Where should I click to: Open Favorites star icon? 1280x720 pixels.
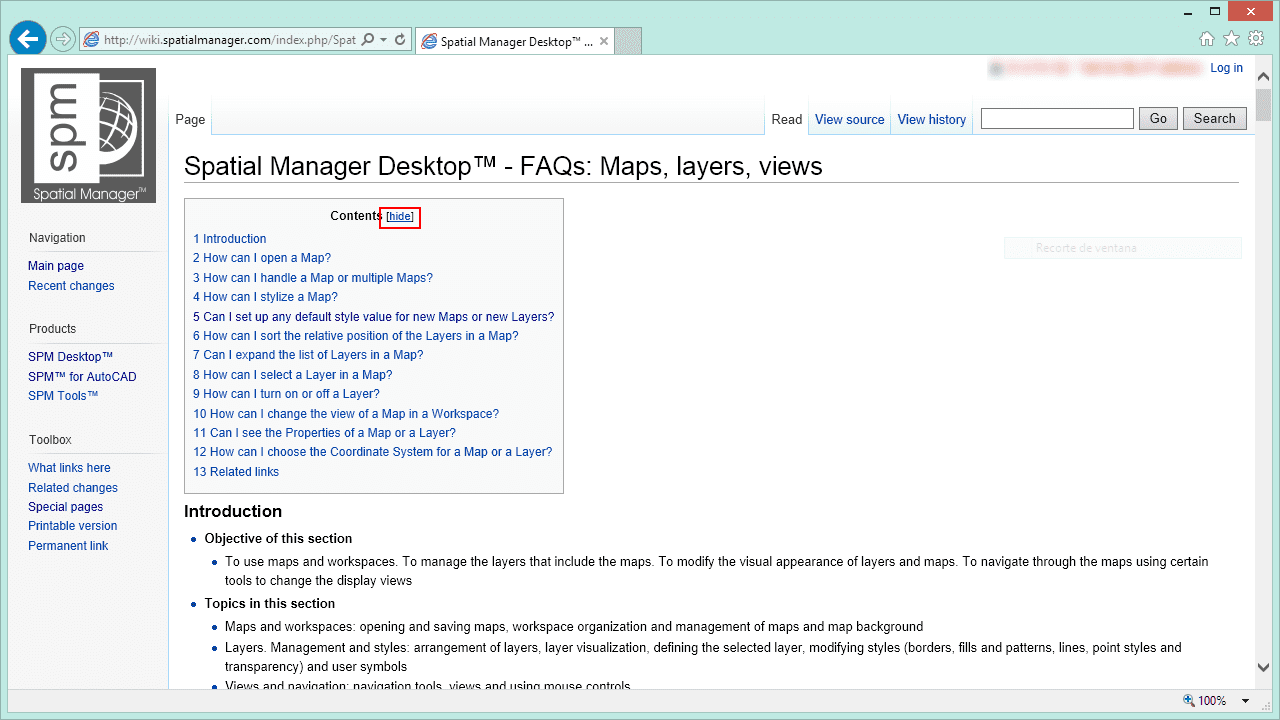[x=1231, y=38]
